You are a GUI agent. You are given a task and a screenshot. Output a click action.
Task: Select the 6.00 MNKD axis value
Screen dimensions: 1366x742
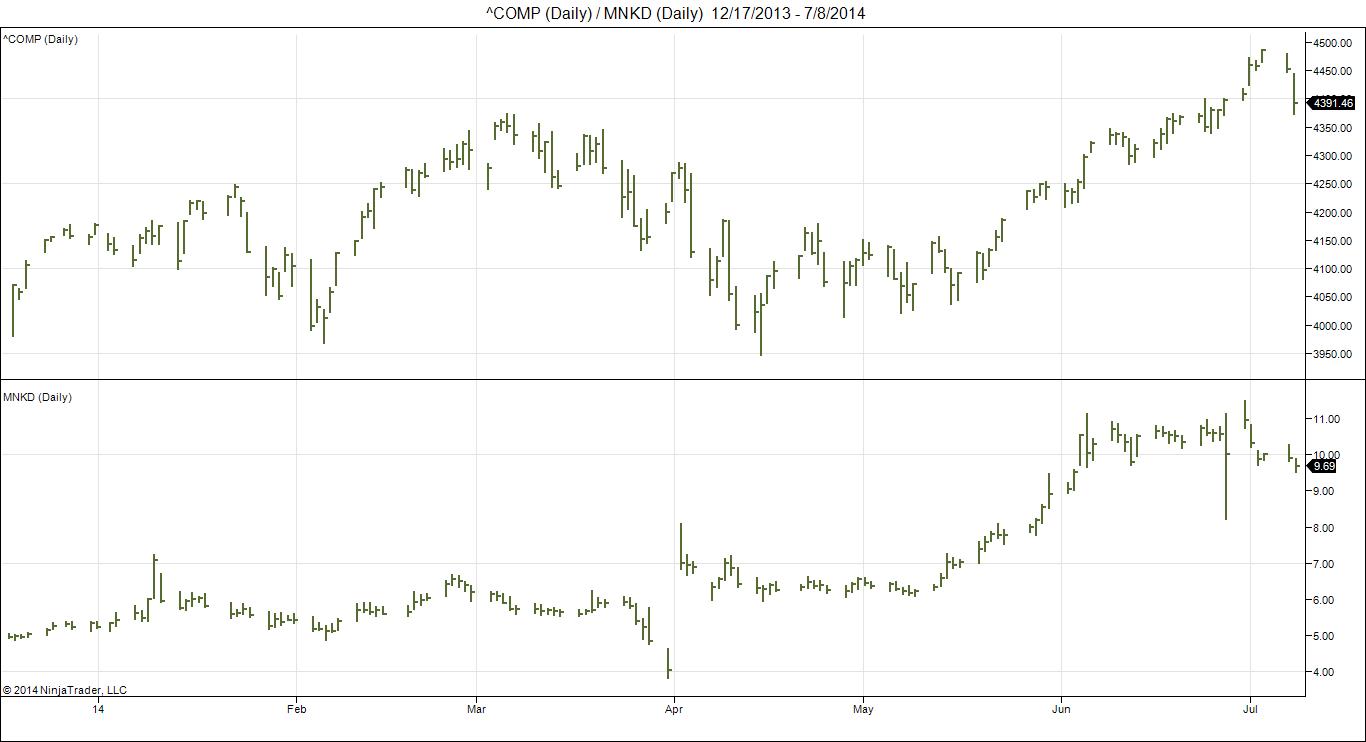(1326, 600)
